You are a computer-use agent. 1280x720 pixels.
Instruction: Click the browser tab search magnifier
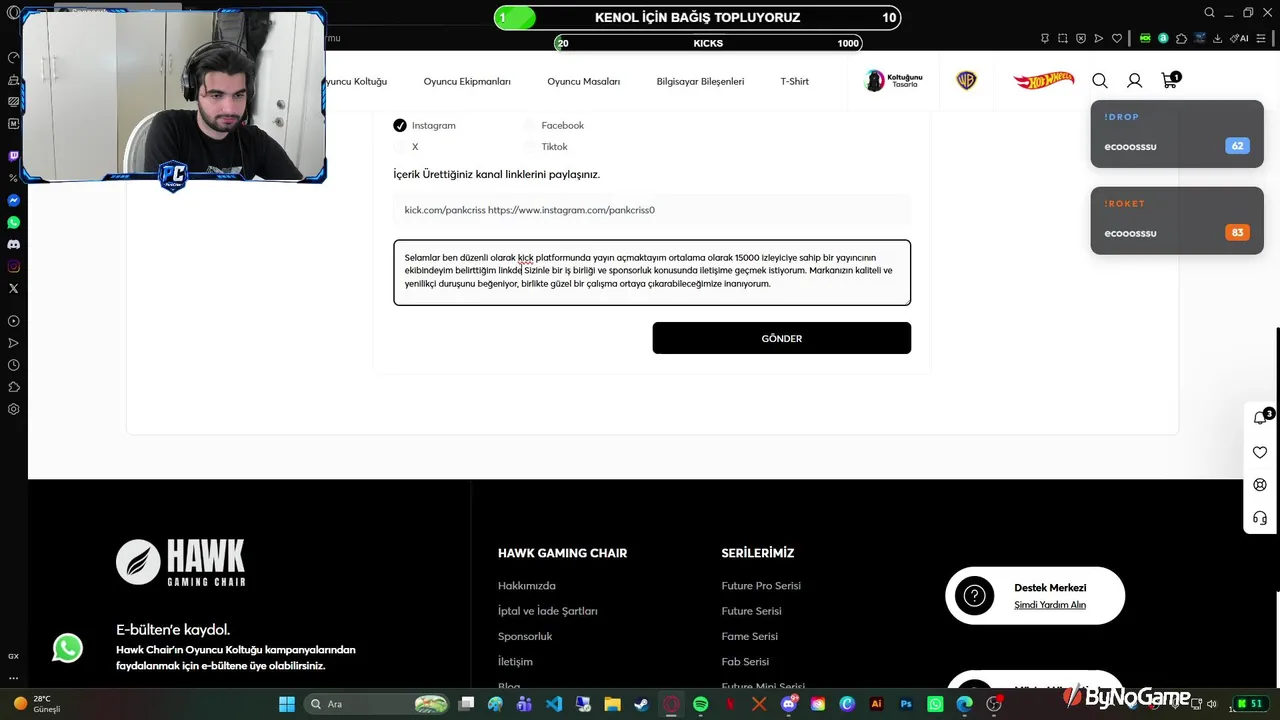(1209, 13)
